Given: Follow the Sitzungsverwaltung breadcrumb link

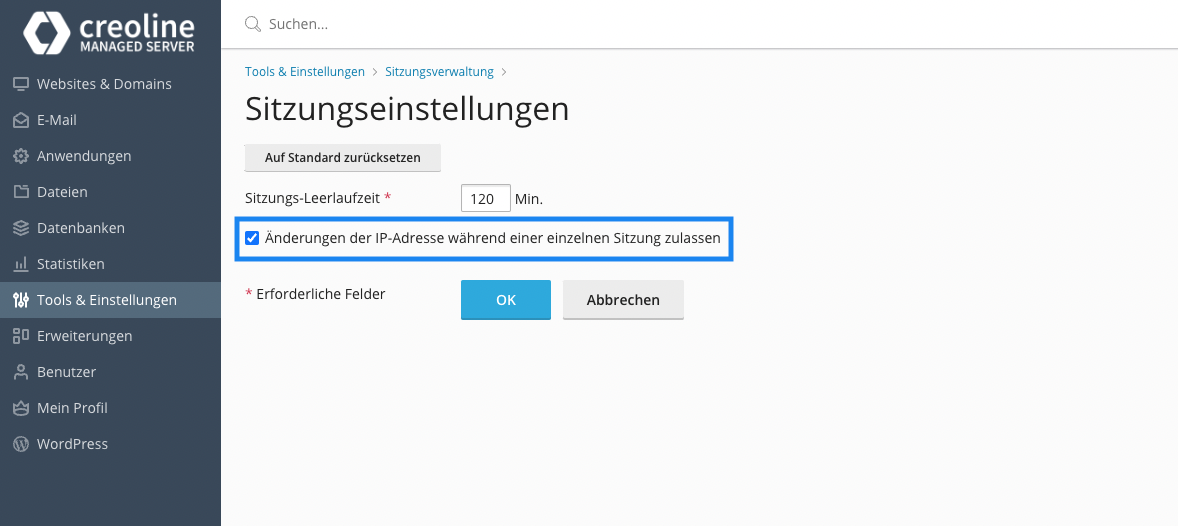Looking at the screenshot, I should point(439,72).
